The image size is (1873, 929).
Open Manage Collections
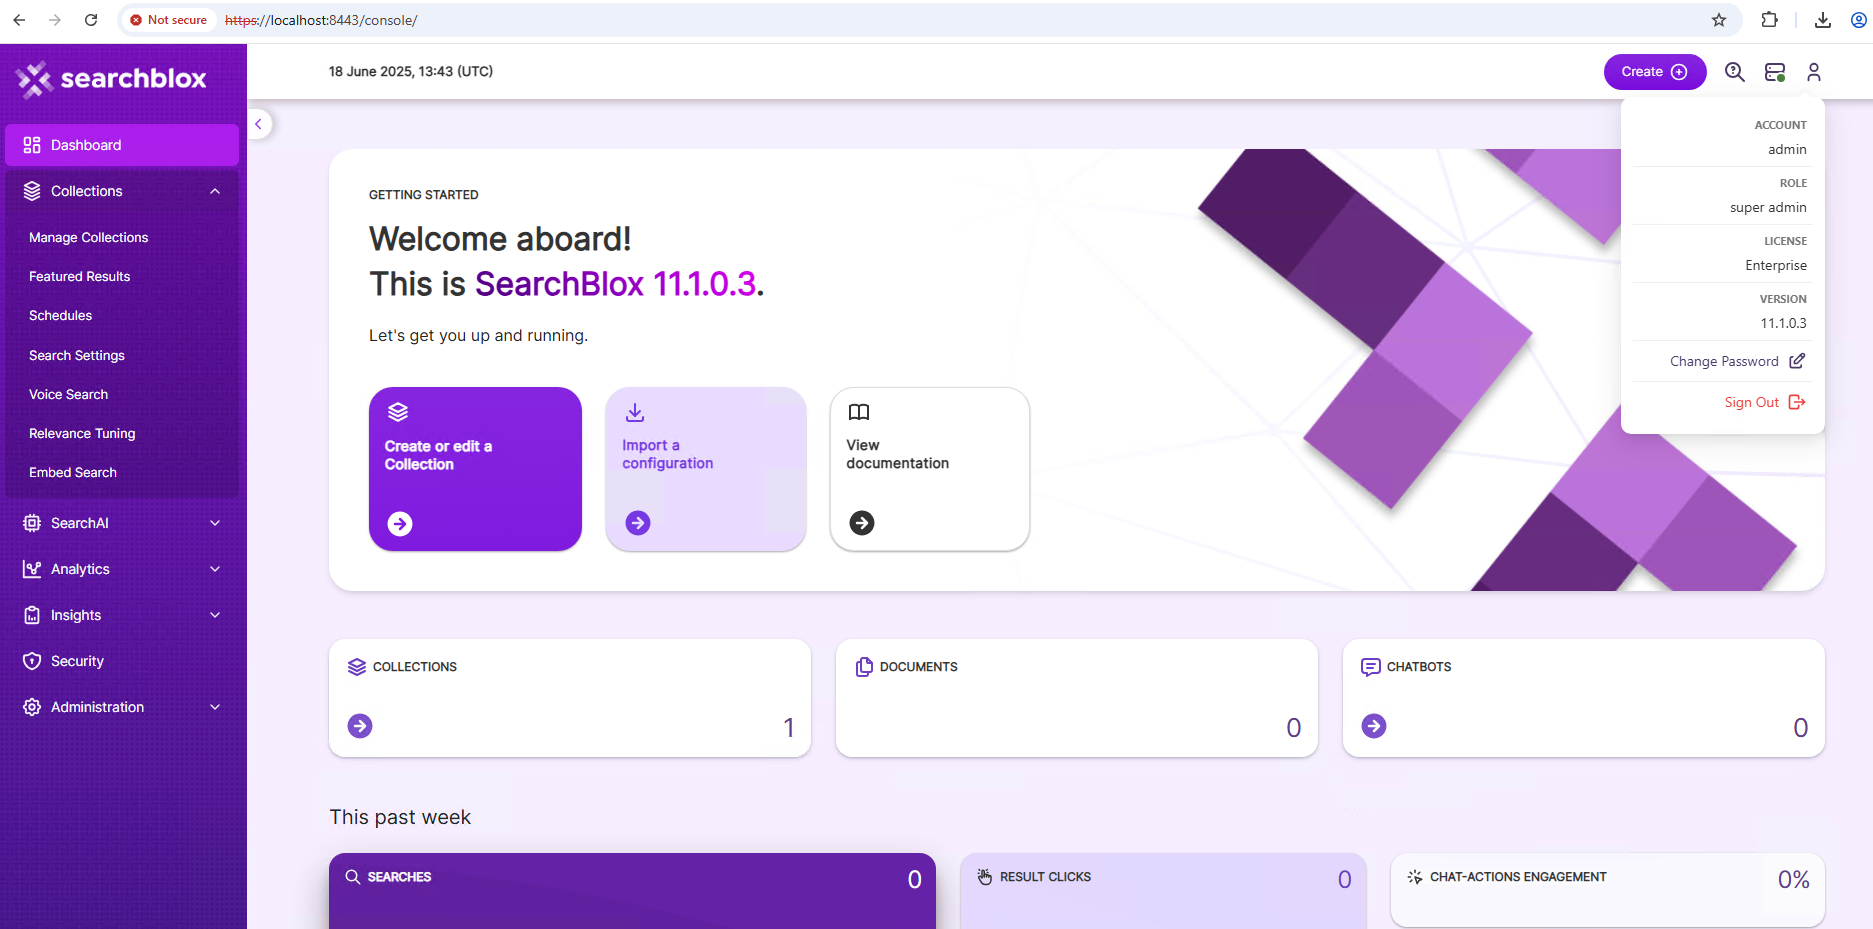(x=88, y=237)
